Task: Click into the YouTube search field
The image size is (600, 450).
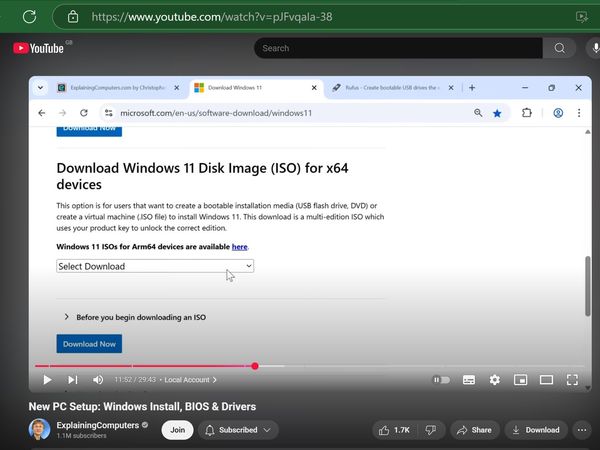Action: [398, 48]
